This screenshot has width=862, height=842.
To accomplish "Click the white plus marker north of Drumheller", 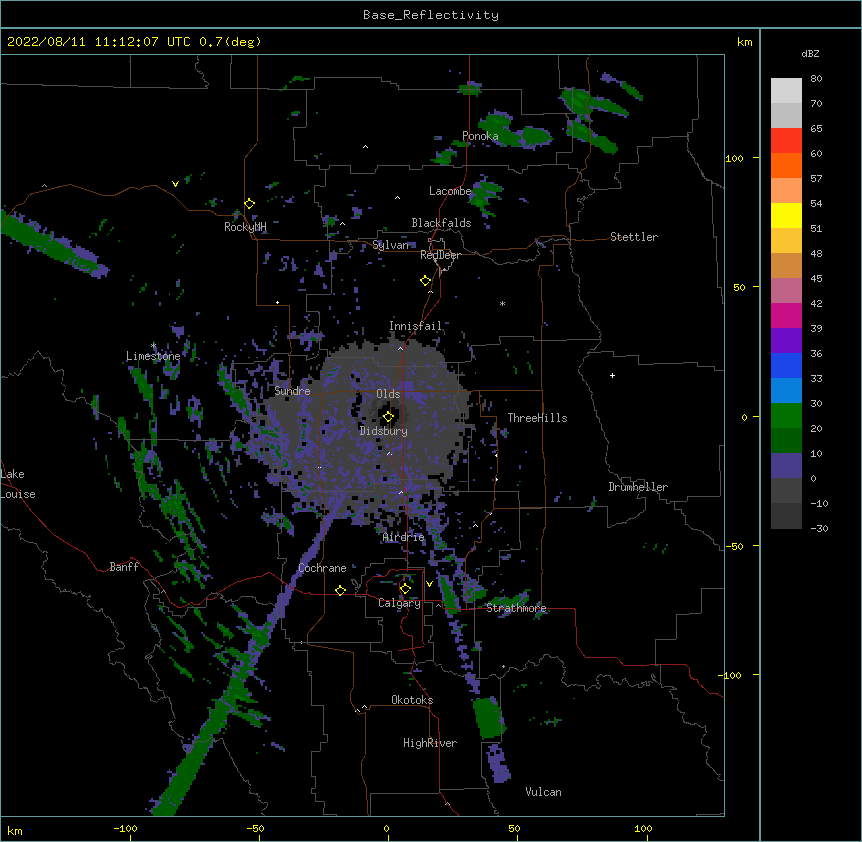I will pos(612,375).
